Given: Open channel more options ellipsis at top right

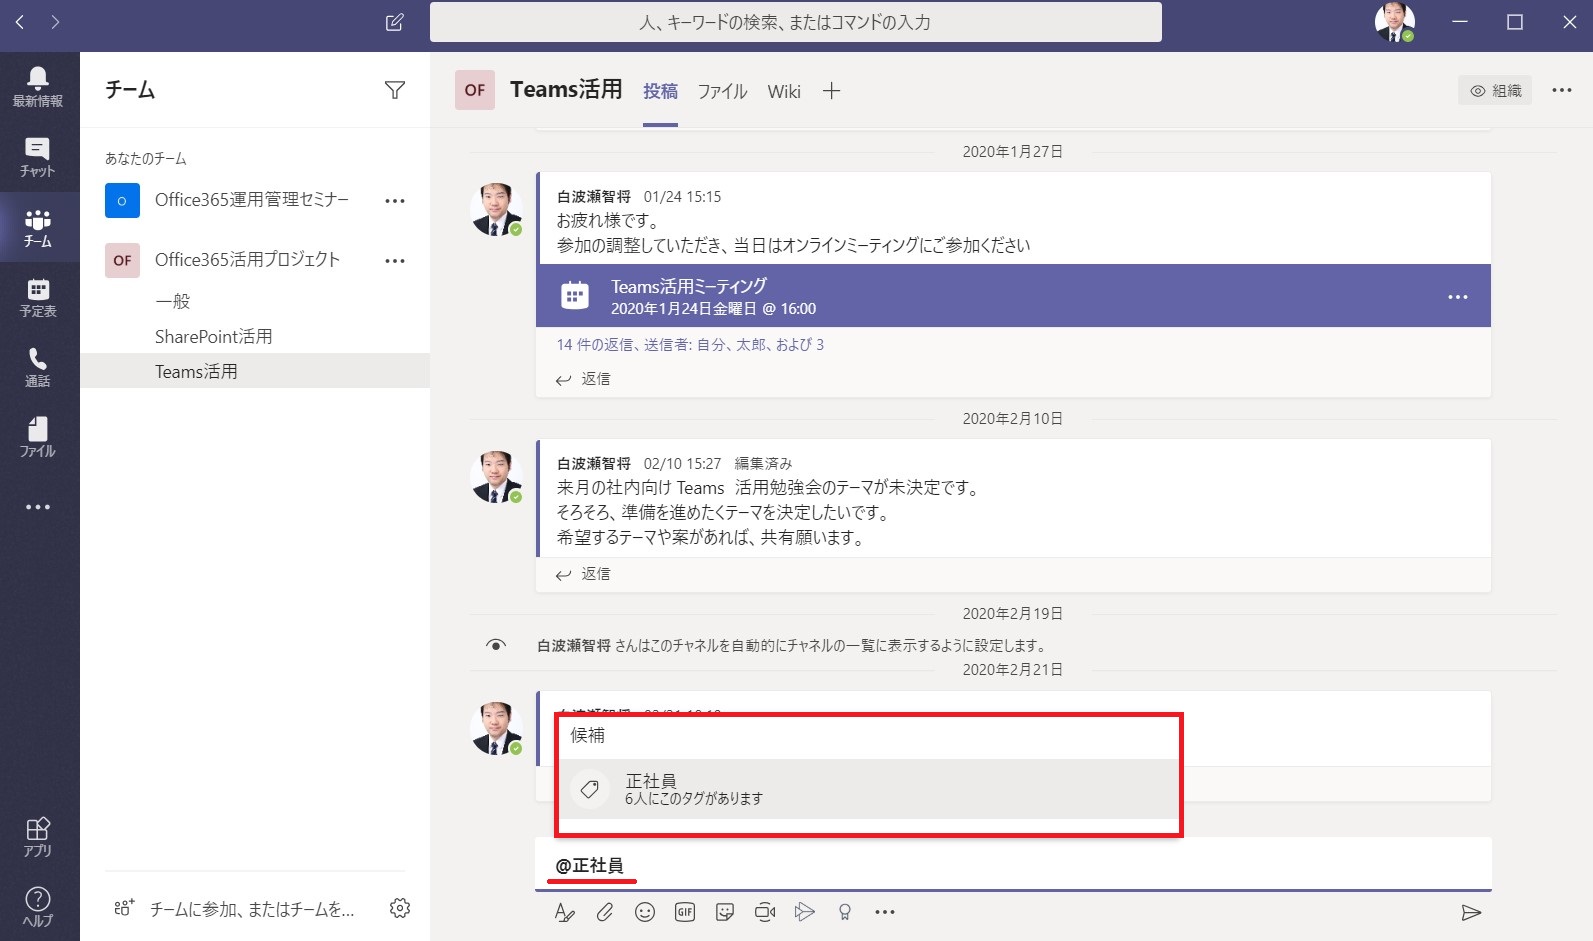Looking at the screenshot, I should pyautogui.click(x=1562, y=90).
